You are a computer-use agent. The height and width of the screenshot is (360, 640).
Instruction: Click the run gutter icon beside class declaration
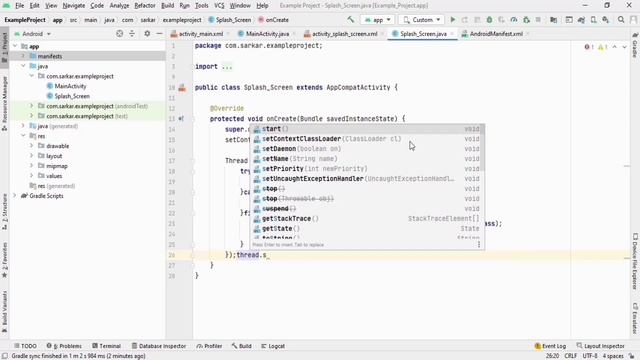(182, 87)
